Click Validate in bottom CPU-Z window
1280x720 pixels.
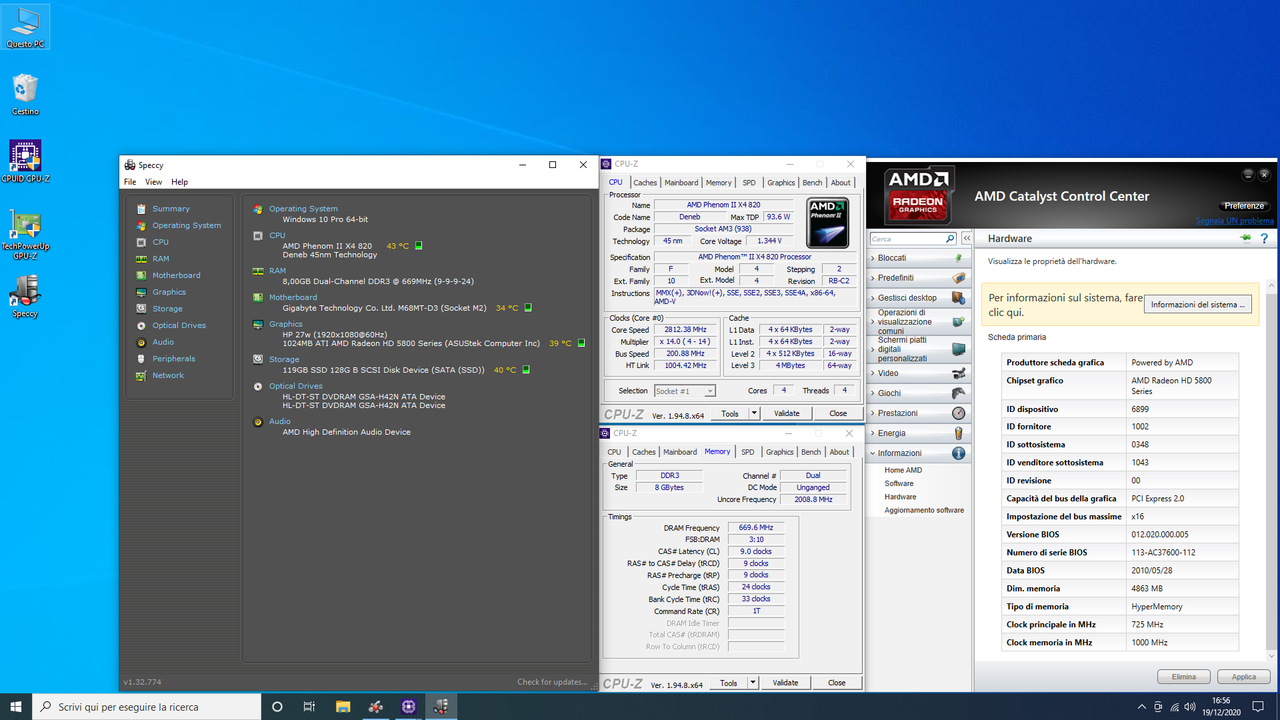click(785, 683)
